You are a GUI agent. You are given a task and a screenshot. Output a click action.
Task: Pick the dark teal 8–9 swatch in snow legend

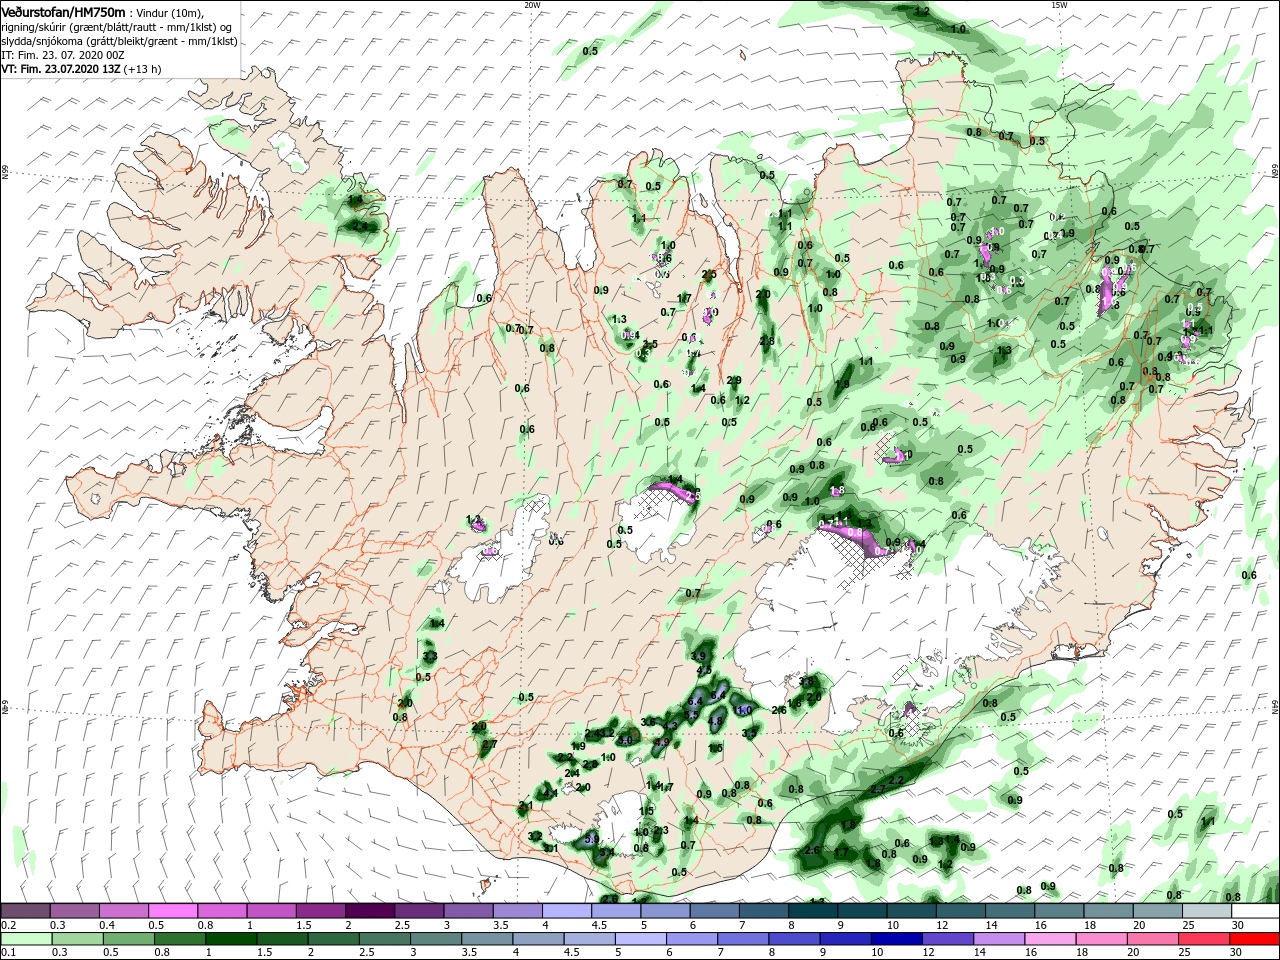click(x=811, y=911)
